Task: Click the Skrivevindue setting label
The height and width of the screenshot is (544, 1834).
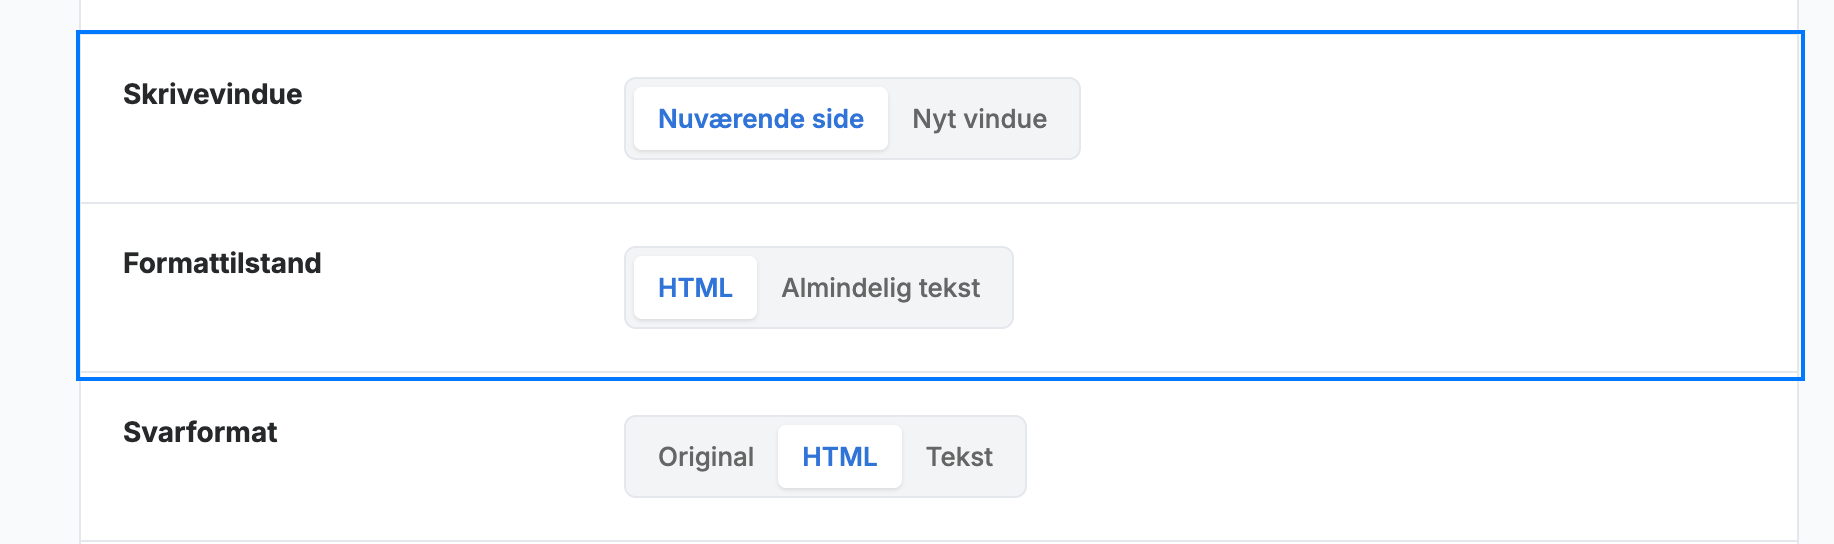Action: pyautogui.click(x=212, y=94)
